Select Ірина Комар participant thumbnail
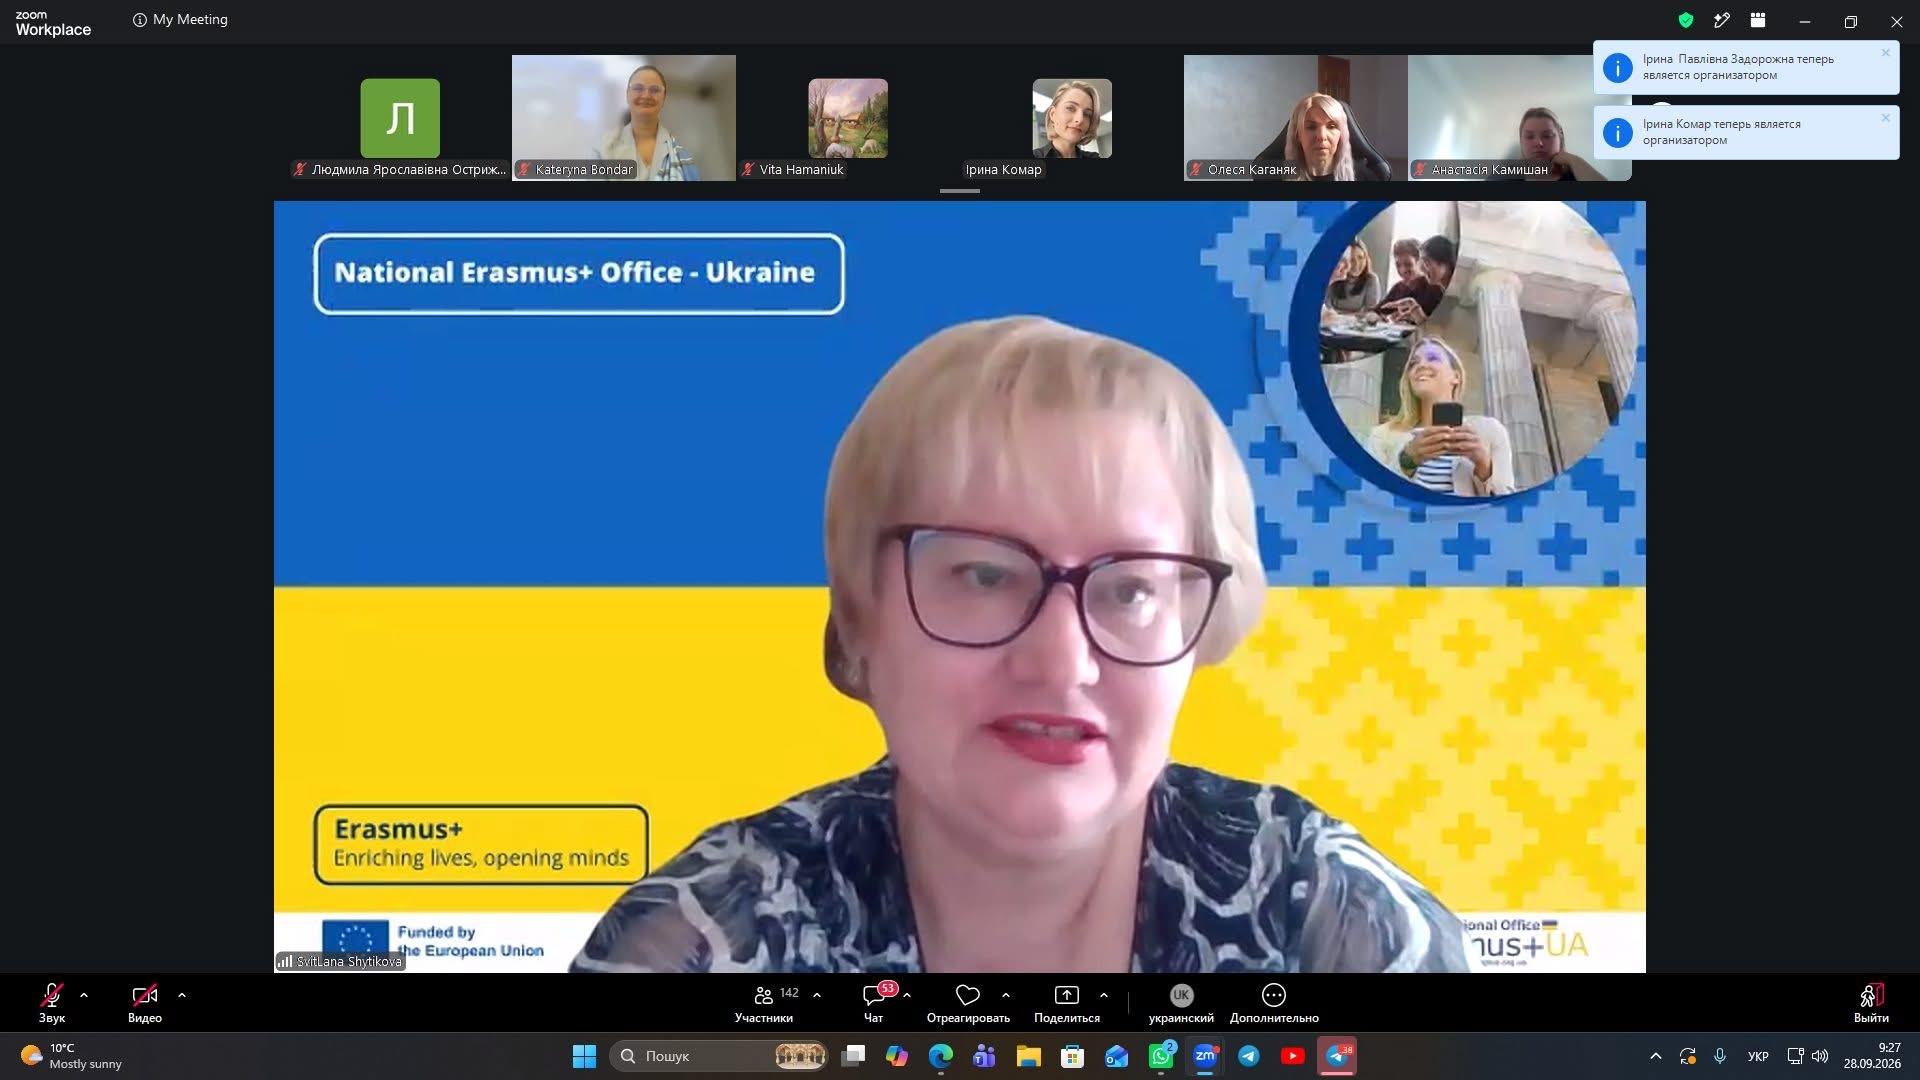Screen dimensions: 1920x1080 pos(1072,118)
